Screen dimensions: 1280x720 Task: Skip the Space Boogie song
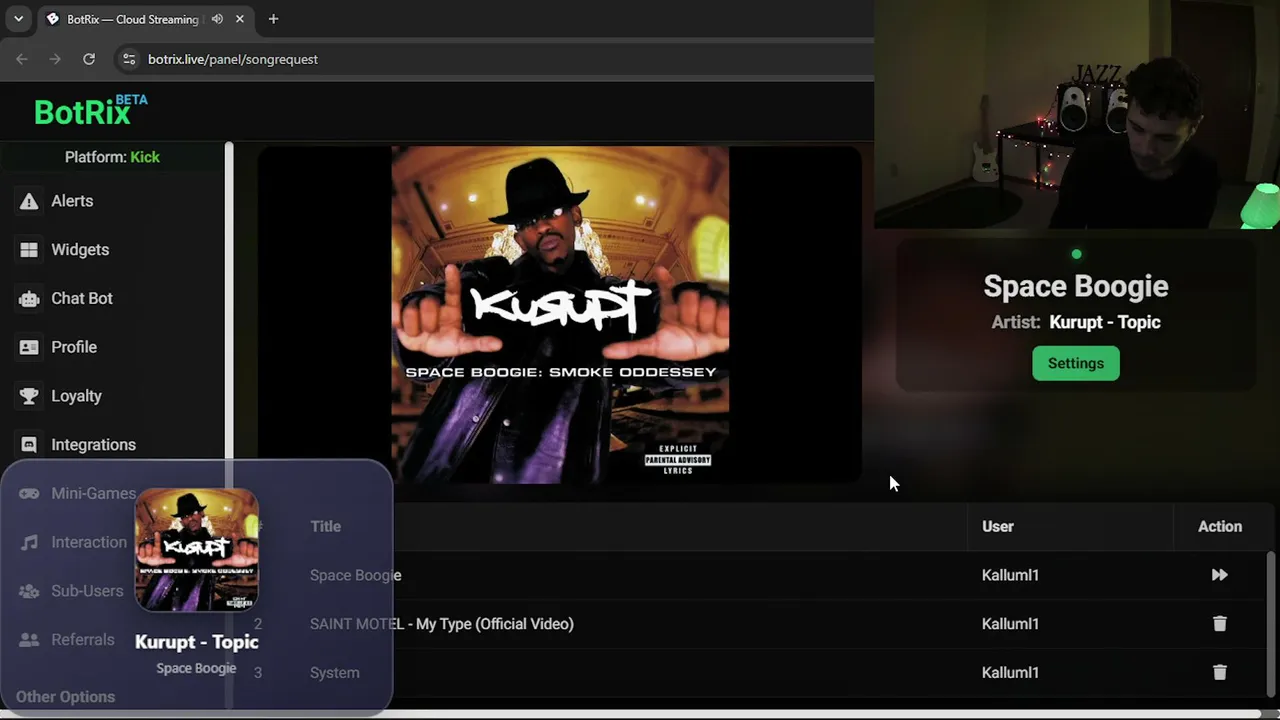pyautogui.click(x=1219, y=575)
